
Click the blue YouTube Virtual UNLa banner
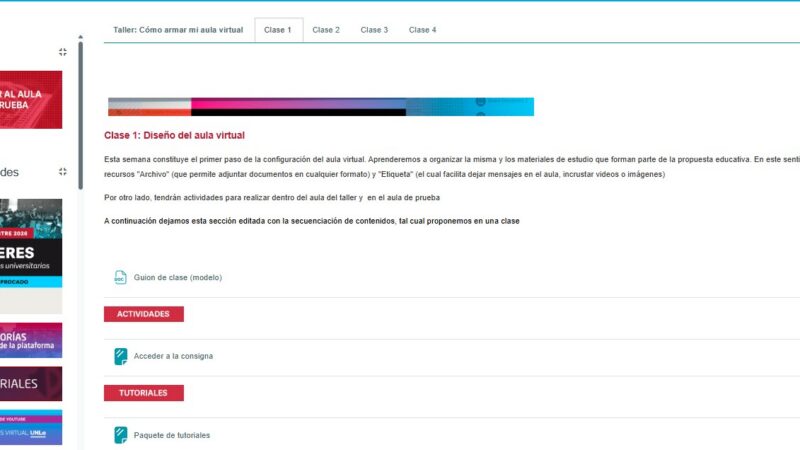[x=30, y=428]
